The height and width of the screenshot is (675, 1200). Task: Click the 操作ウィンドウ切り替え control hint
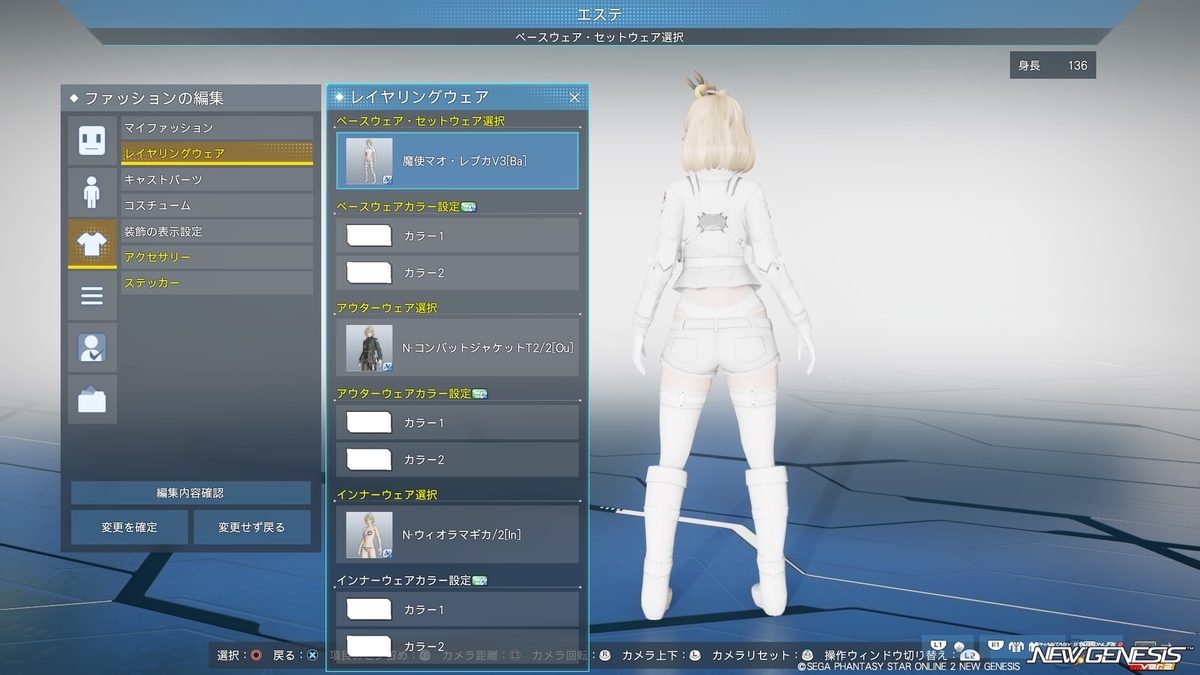point(901,656)
